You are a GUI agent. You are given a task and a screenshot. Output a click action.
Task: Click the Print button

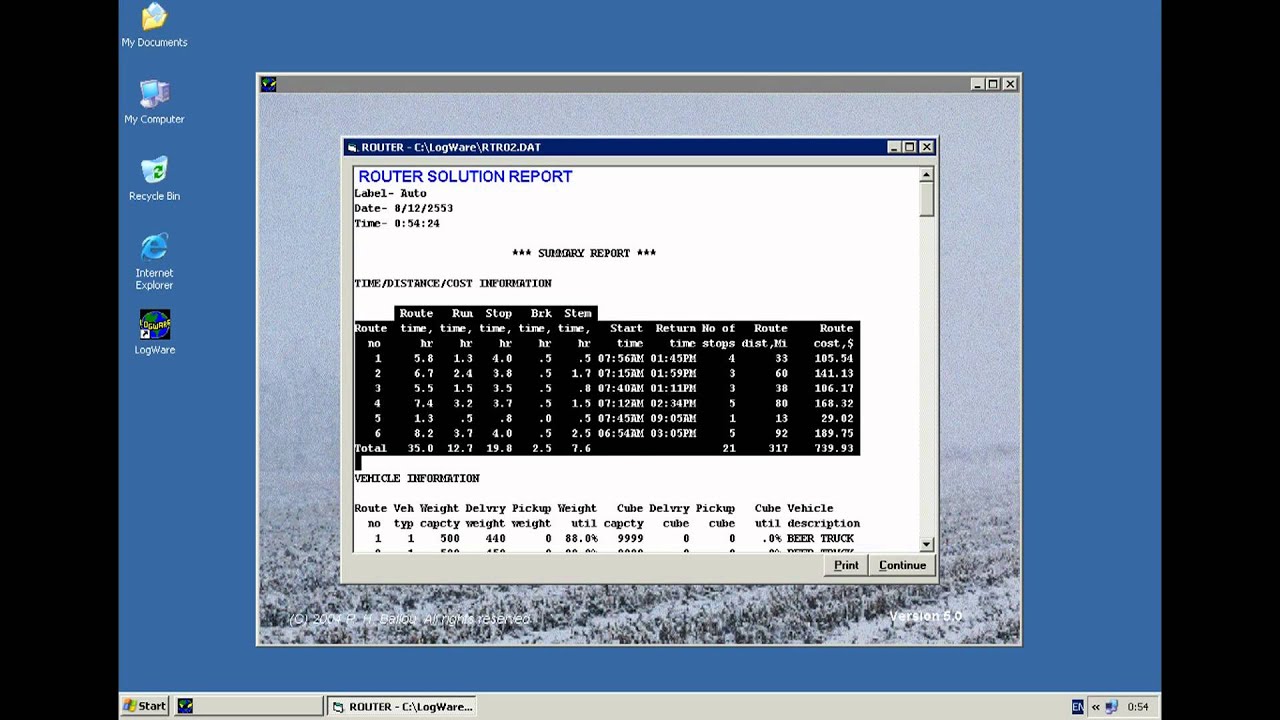point(846,565)
